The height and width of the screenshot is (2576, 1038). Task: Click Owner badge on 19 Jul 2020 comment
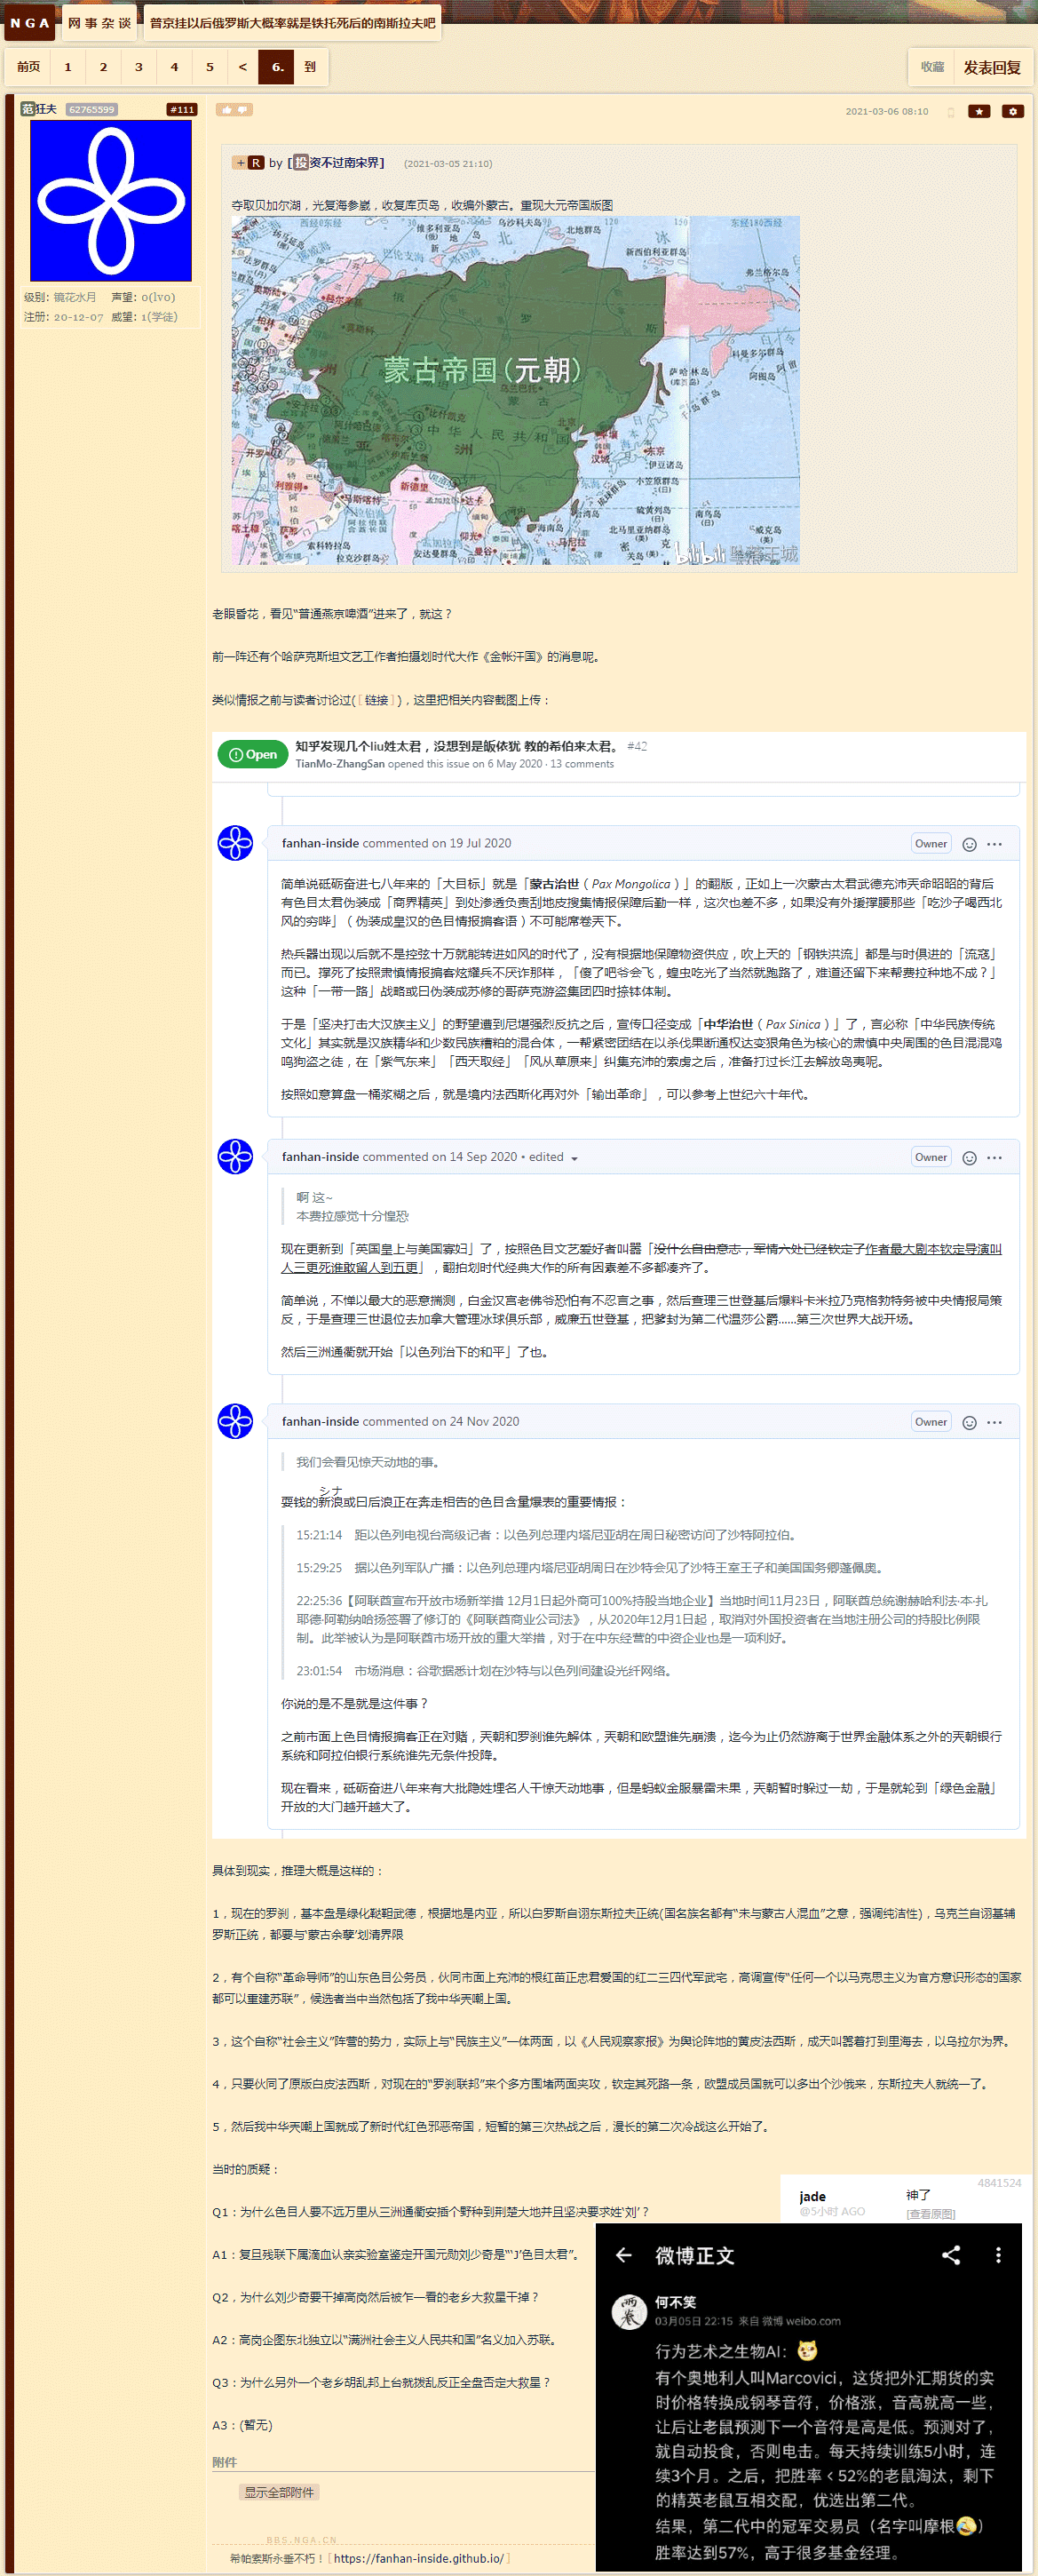coord(931,844)
